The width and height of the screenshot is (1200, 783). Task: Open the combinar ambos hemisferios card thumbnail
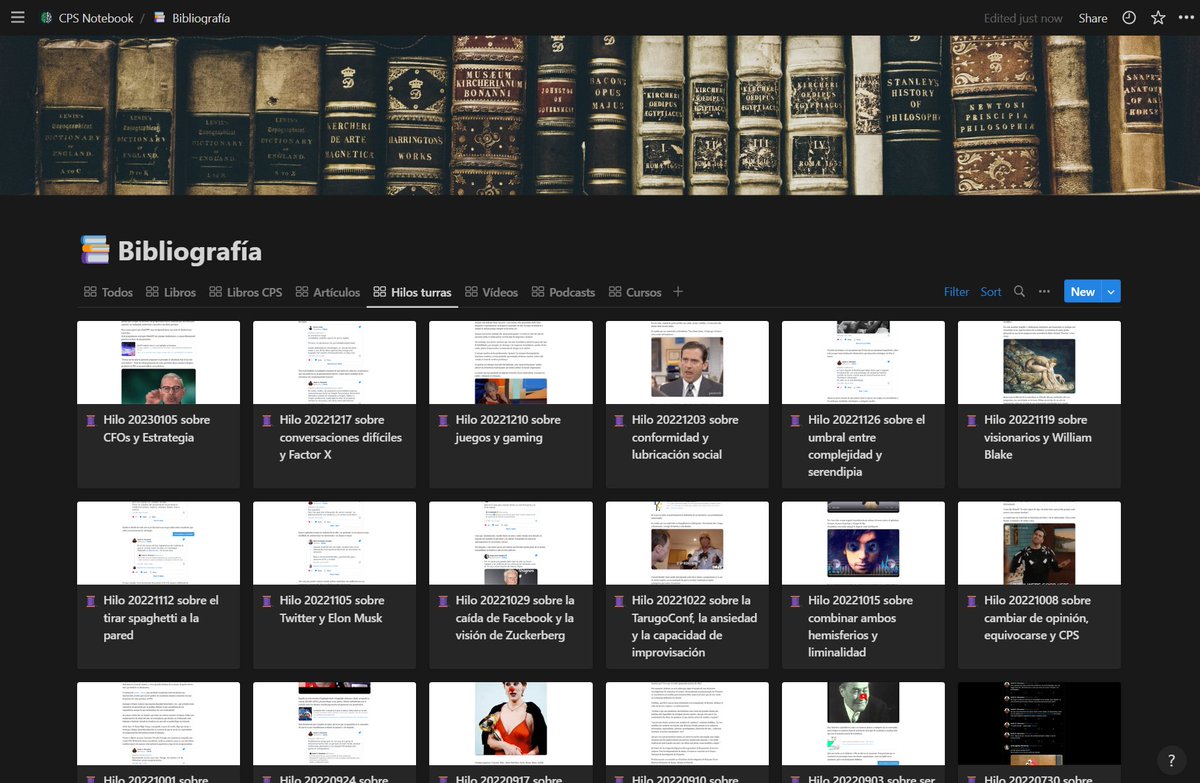[x=863, y=543]
